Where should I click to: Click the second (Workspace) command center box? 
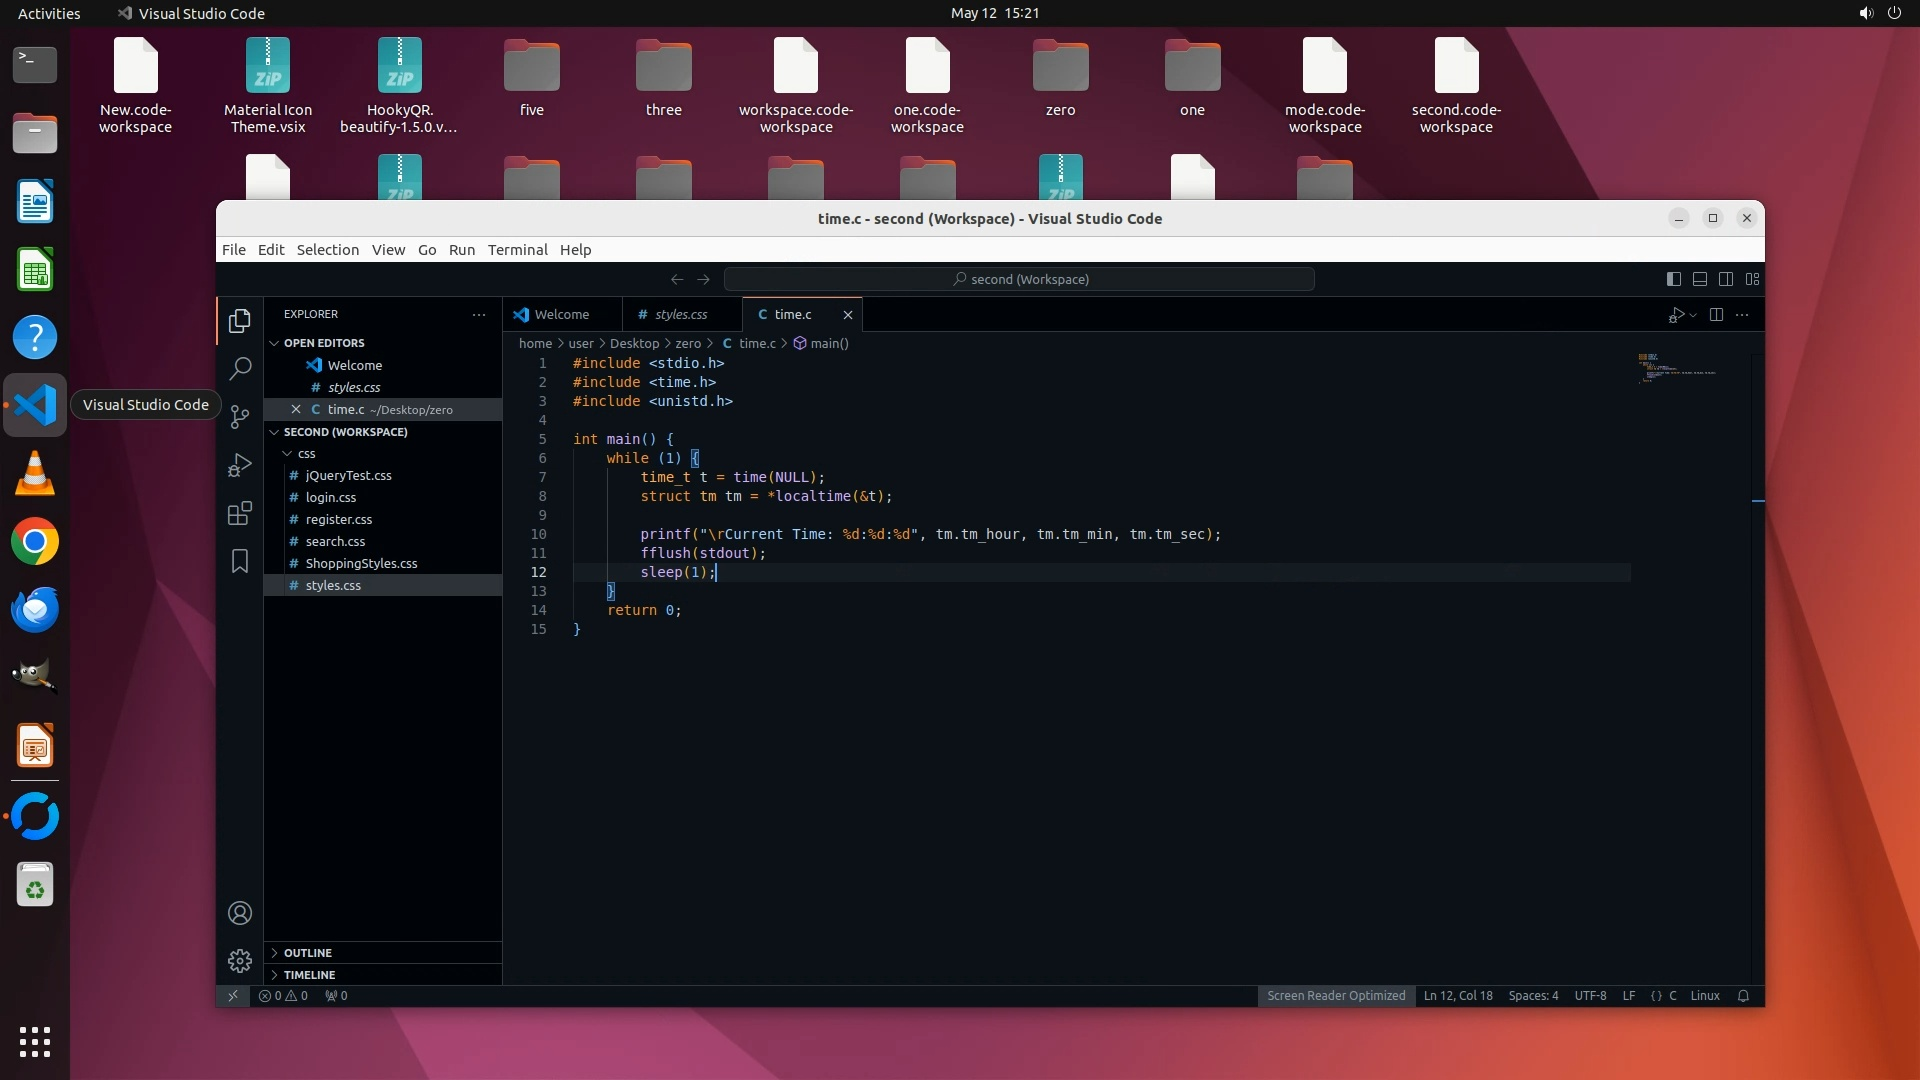[x=1019, y=279]
